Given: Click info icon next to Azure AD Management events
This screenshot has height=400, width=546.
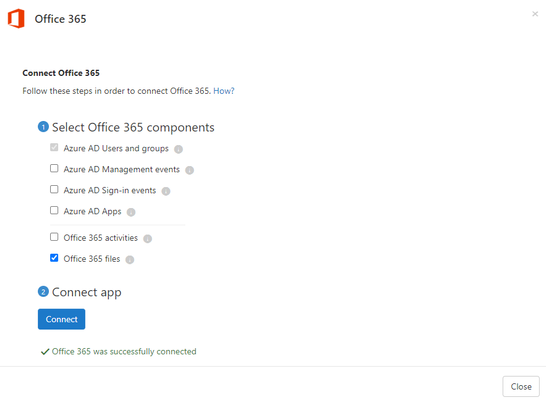Looking at the screenshot, I should pyautogui.click(x=189, y=170).
